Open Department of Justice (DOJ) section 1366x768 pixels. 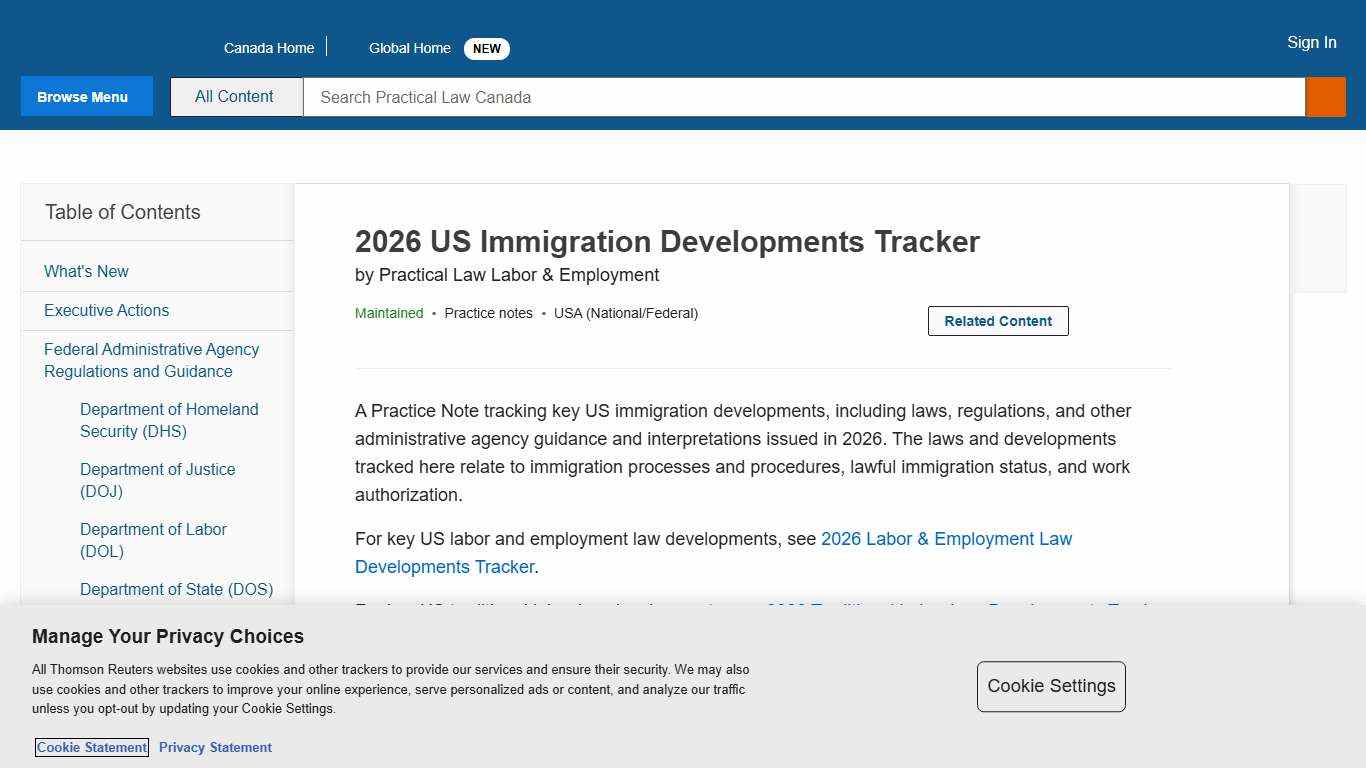coord(158,480)
